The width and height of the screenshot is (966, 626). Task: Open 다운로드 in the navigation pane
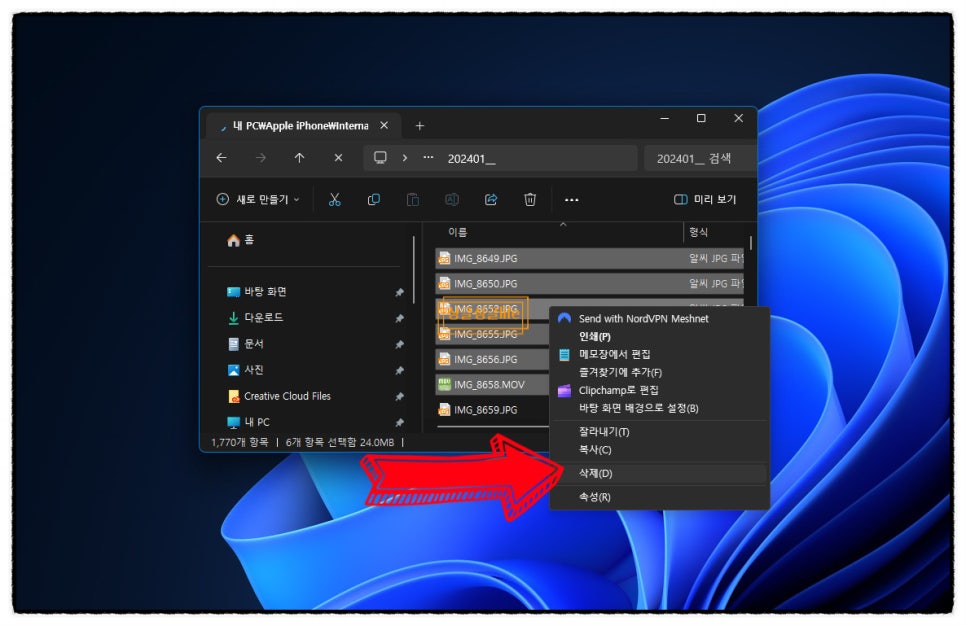[x=263, y=318]
